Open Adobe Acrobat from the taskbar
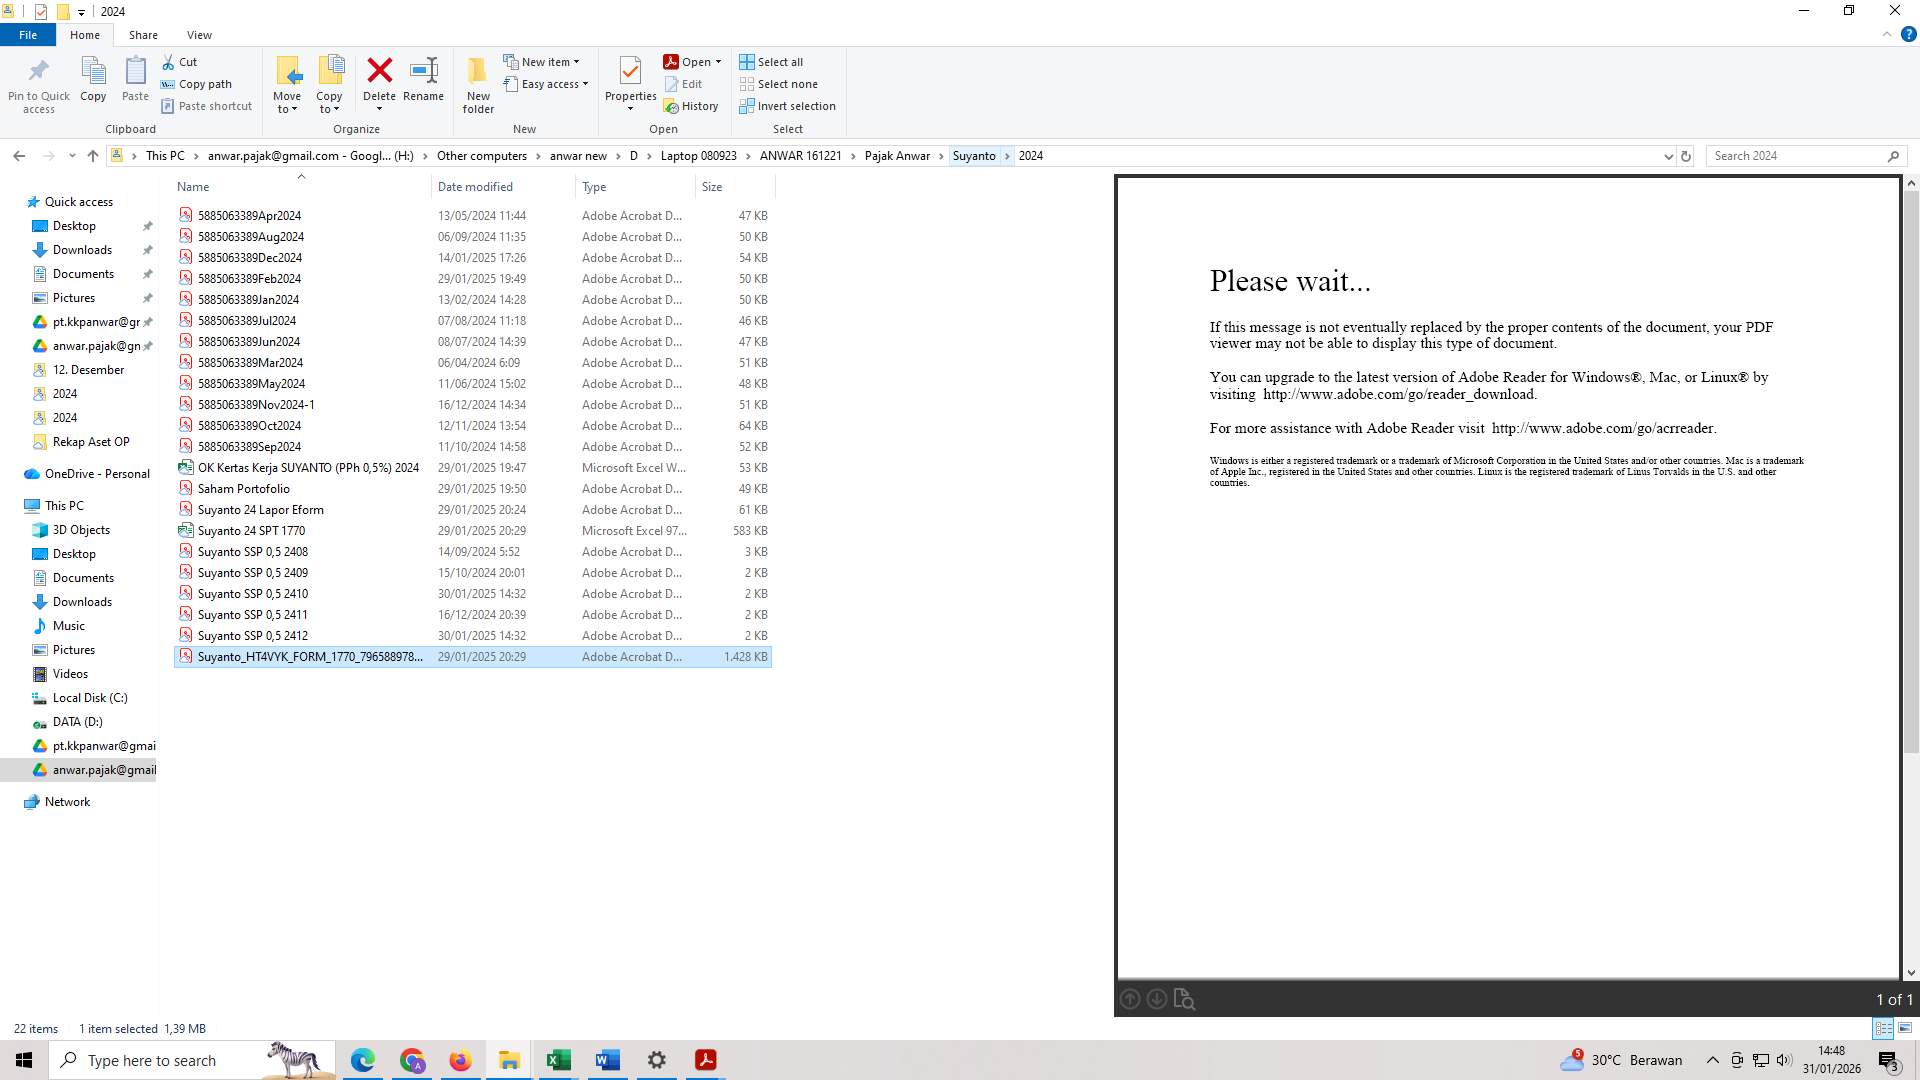 (705, 1059)
